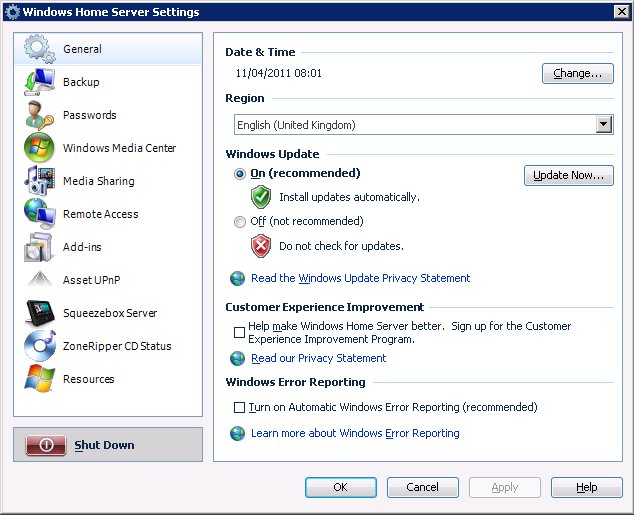Click the Windows Media Center orb icon
634x515 pixels.
click(39, 147)
